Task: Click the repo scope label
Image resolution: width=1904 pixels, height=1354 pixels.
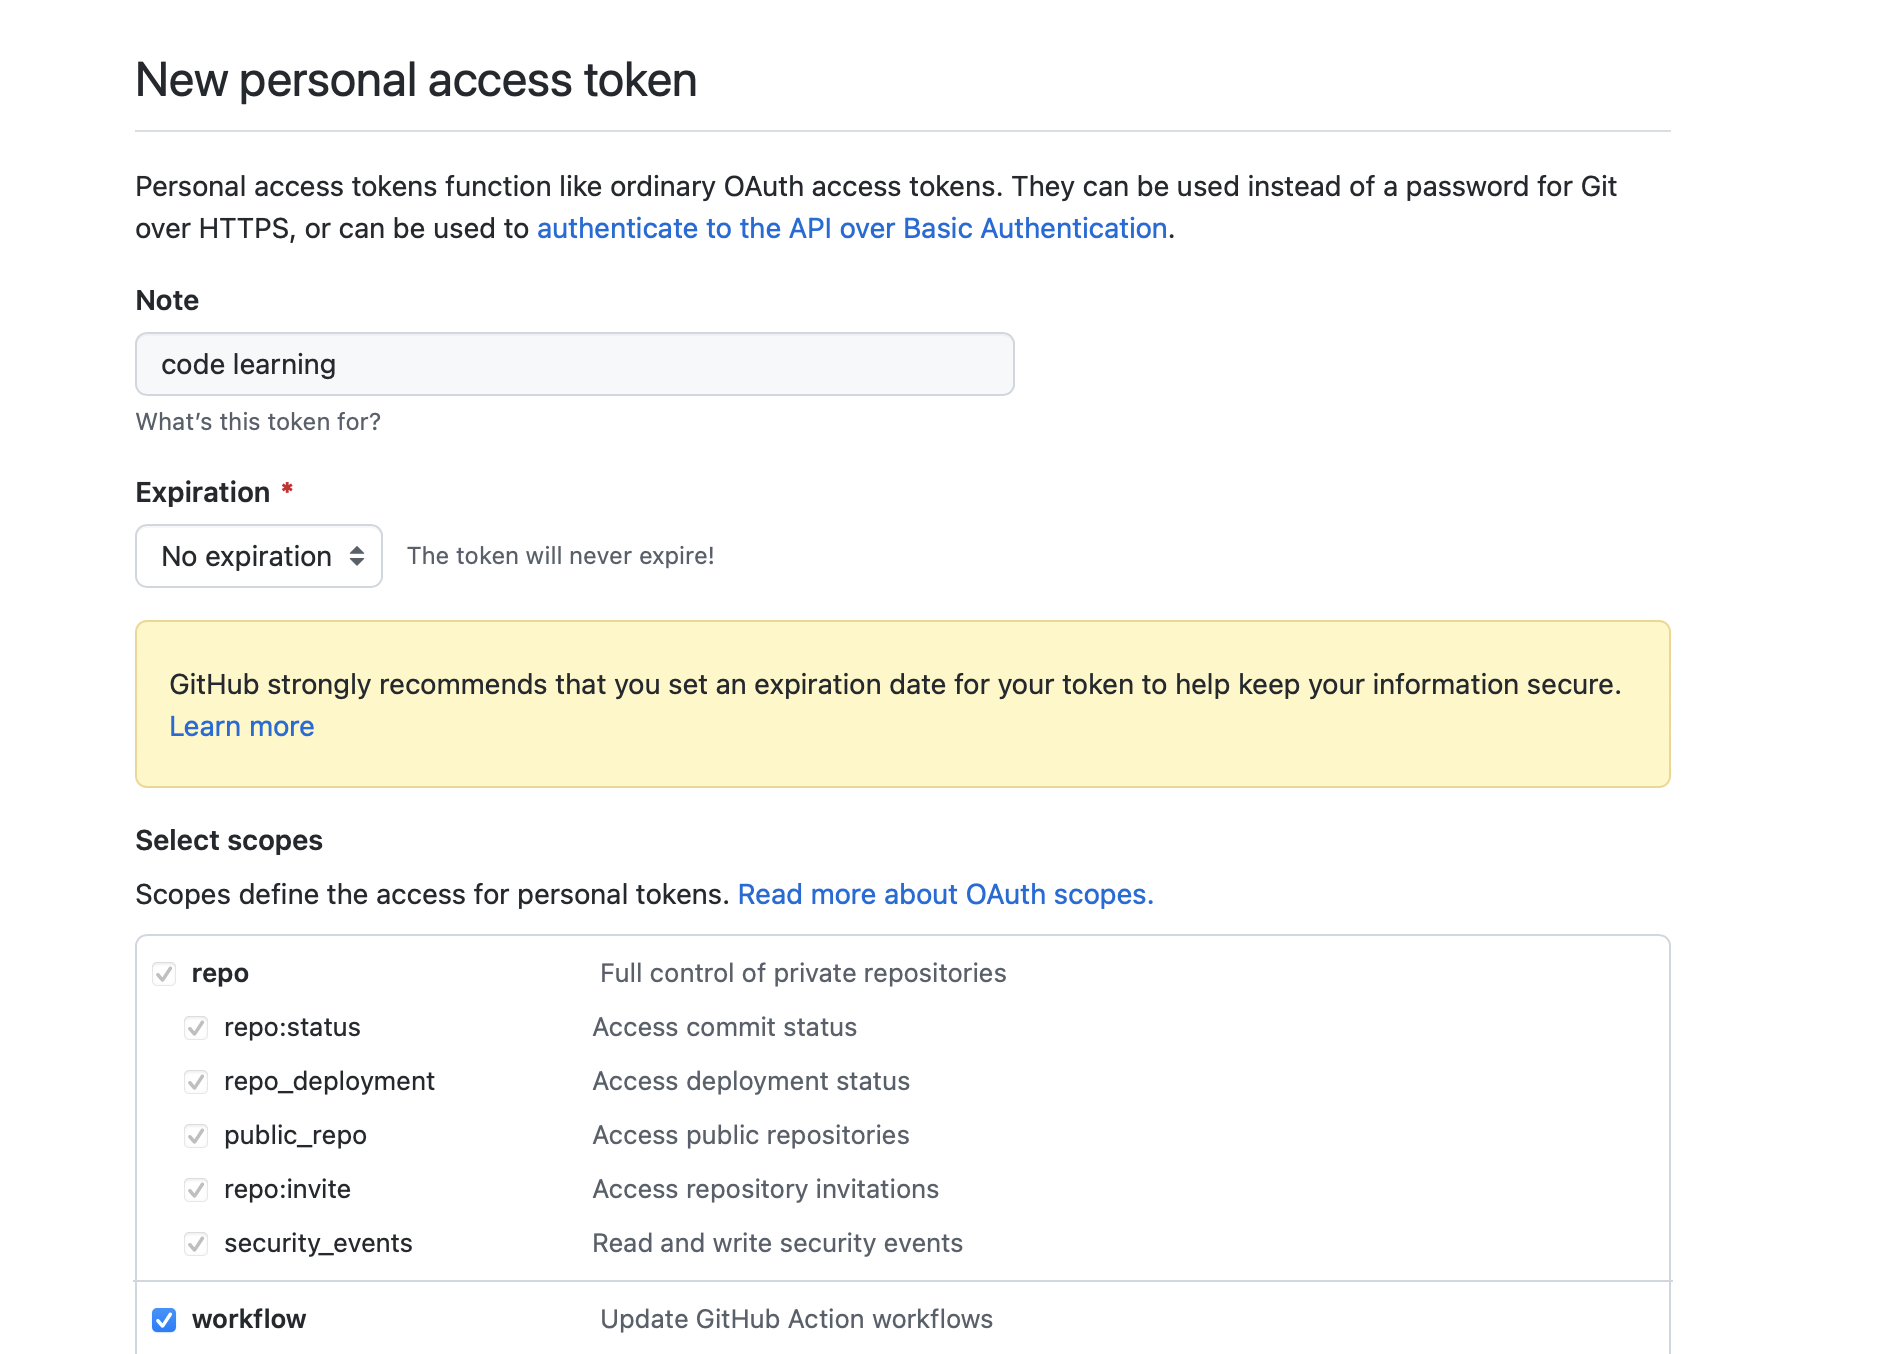Action: pyautogui.click(x=220, y=973)
